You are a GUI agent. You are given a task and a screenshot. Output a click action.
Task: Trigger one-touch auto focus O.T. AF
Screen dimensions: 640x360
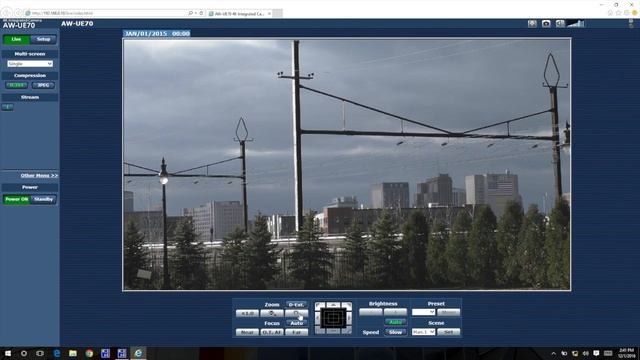point(272,332)
